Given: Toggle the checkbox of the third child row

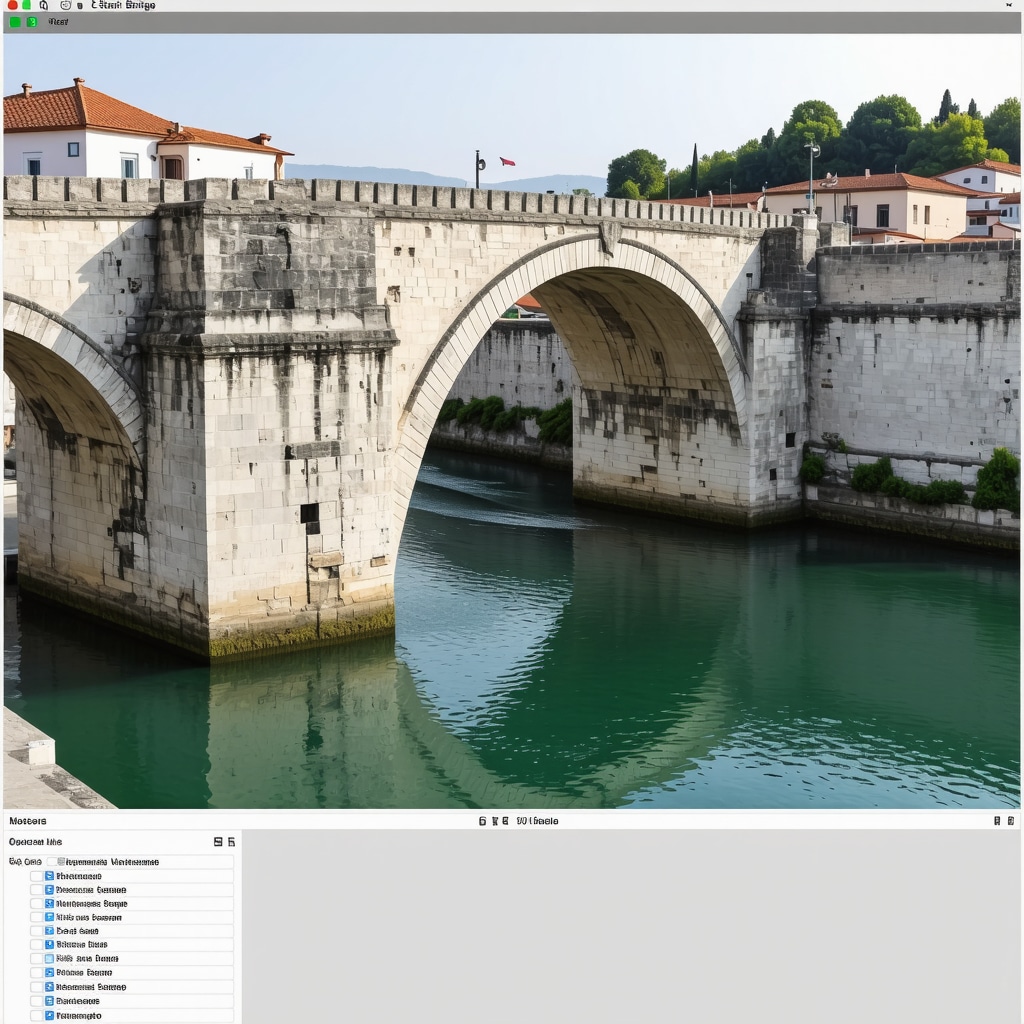Looking at the screenshot, I should click(x=37, y=904).
